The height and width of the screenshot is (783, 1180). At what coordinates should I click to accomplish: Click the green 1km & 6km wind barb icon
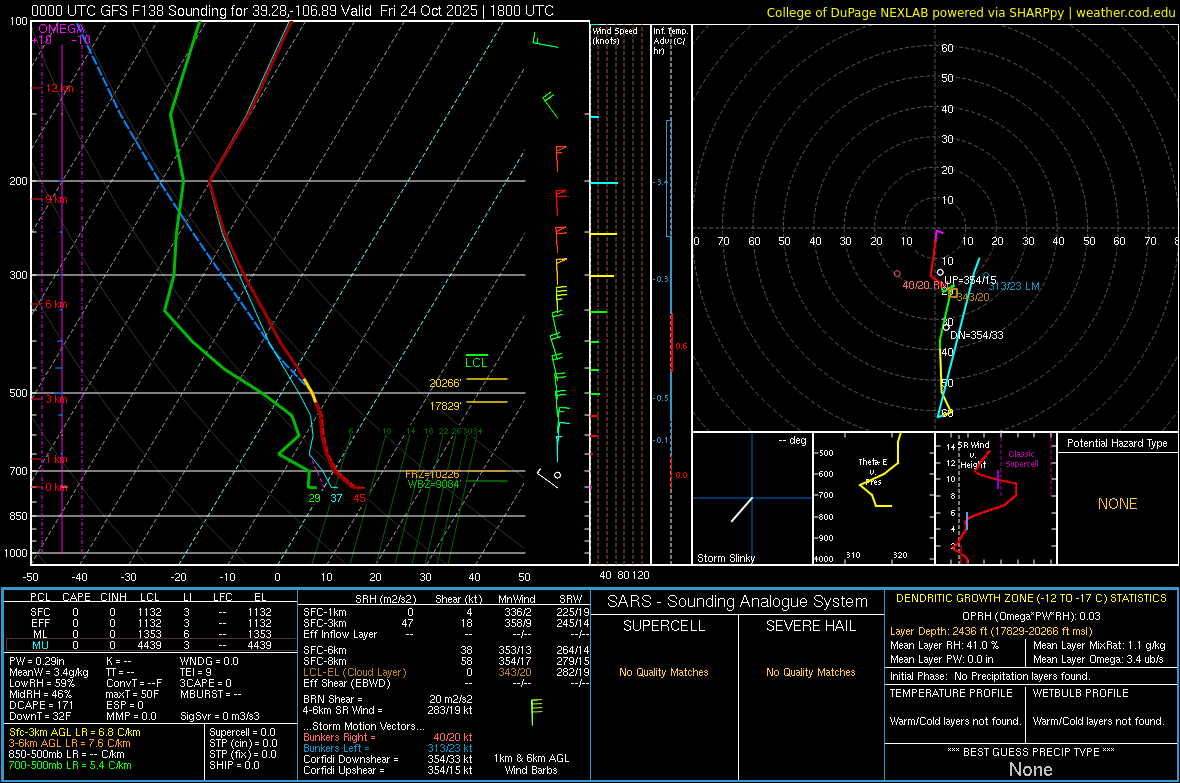coord(535,711)
